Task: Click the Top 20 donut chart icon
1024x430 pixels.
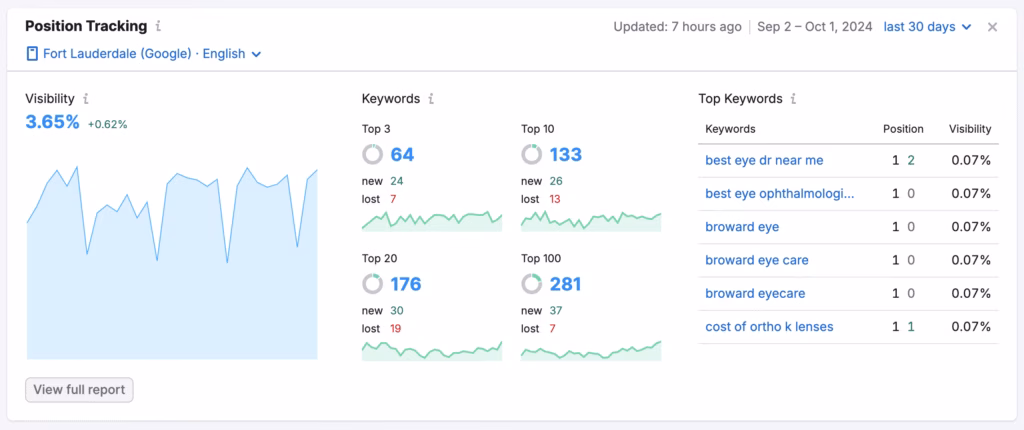Action: [373, 284]
